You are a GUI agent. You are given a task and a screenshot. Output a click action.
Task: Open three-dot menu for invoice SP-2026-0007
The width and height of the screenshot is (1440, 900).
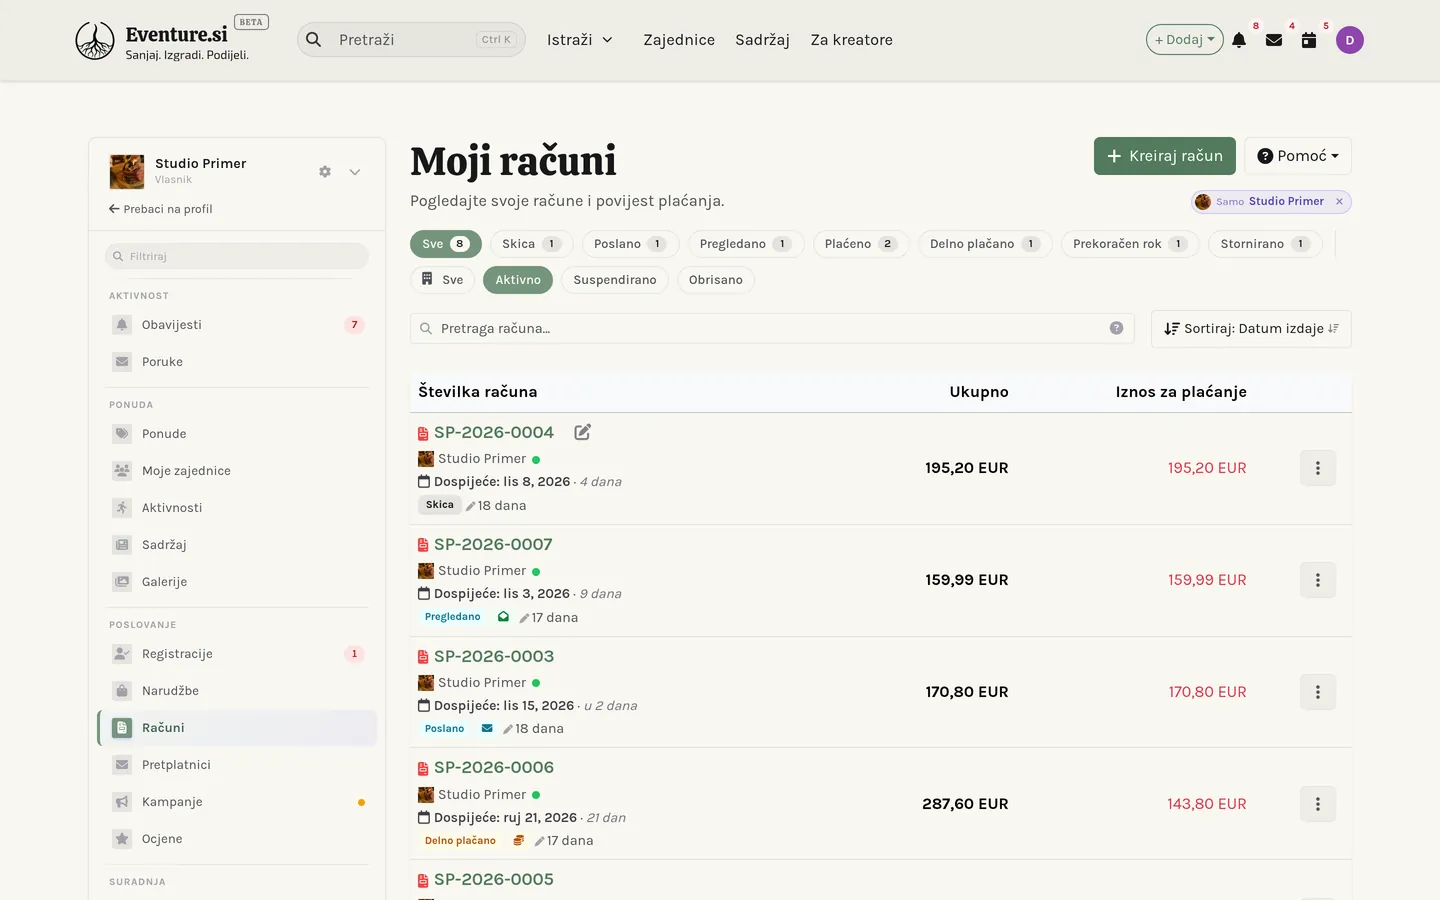[x=1318, y=580]
